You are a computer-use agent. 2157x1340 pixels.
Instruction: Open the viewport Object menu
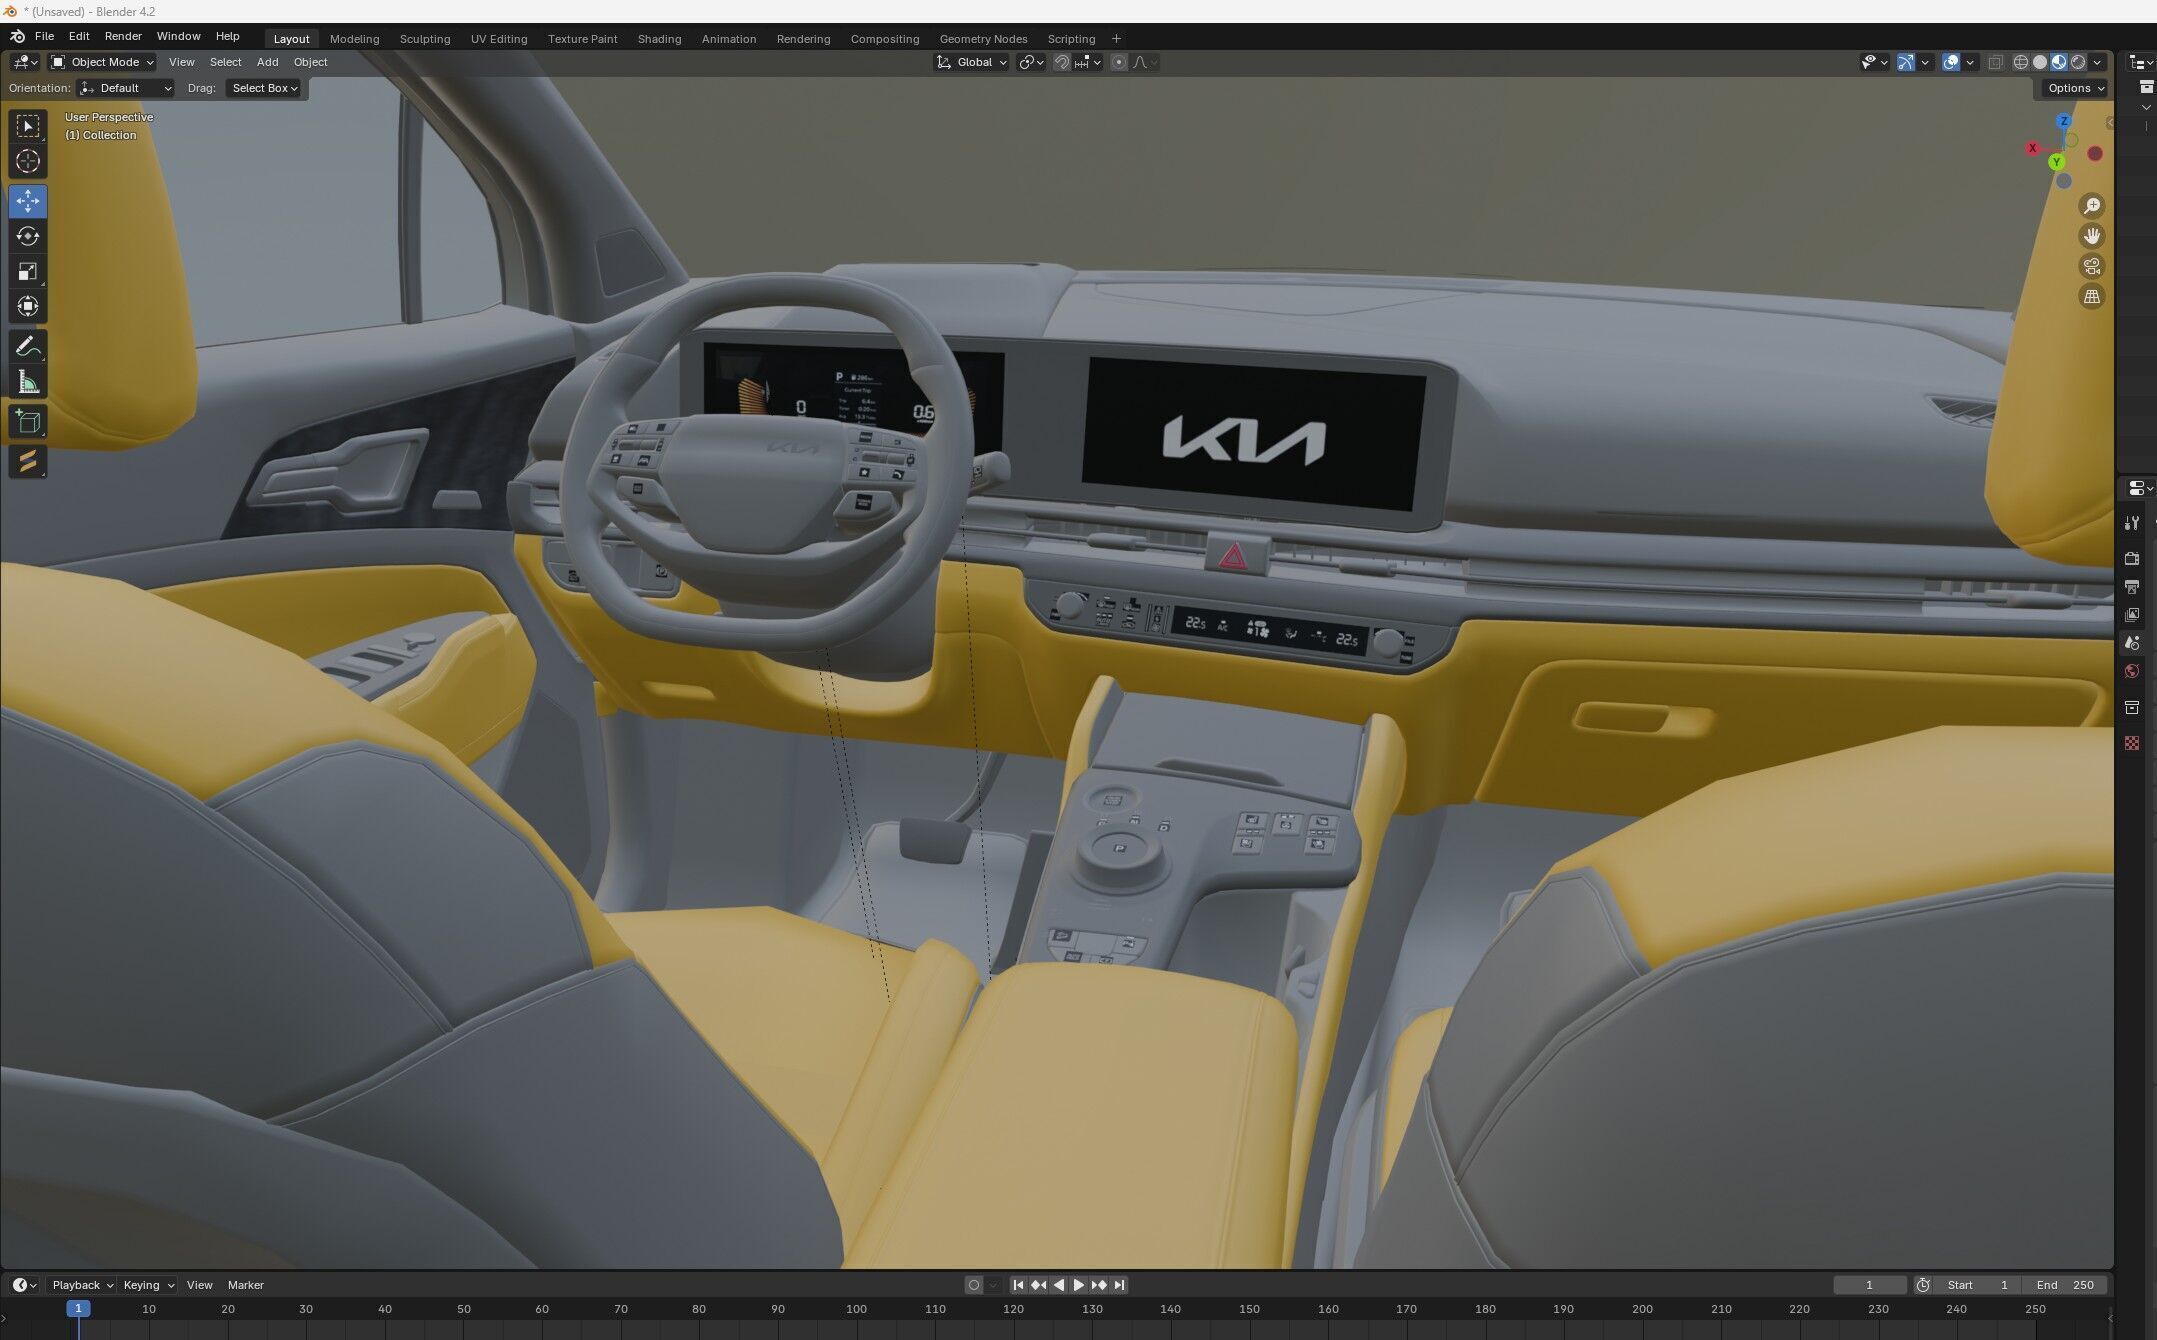[x=310, y=62]
